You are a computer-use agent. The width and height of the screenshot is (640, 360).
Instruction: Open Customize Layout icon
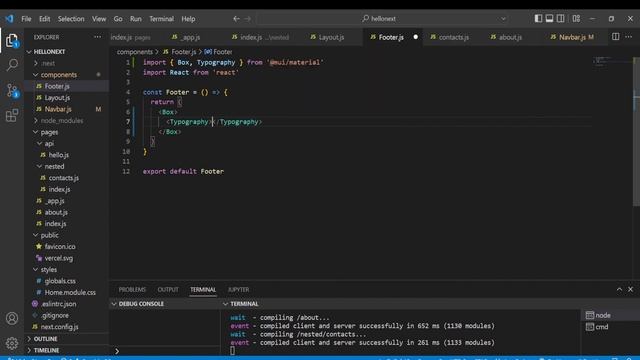point(576,18)
